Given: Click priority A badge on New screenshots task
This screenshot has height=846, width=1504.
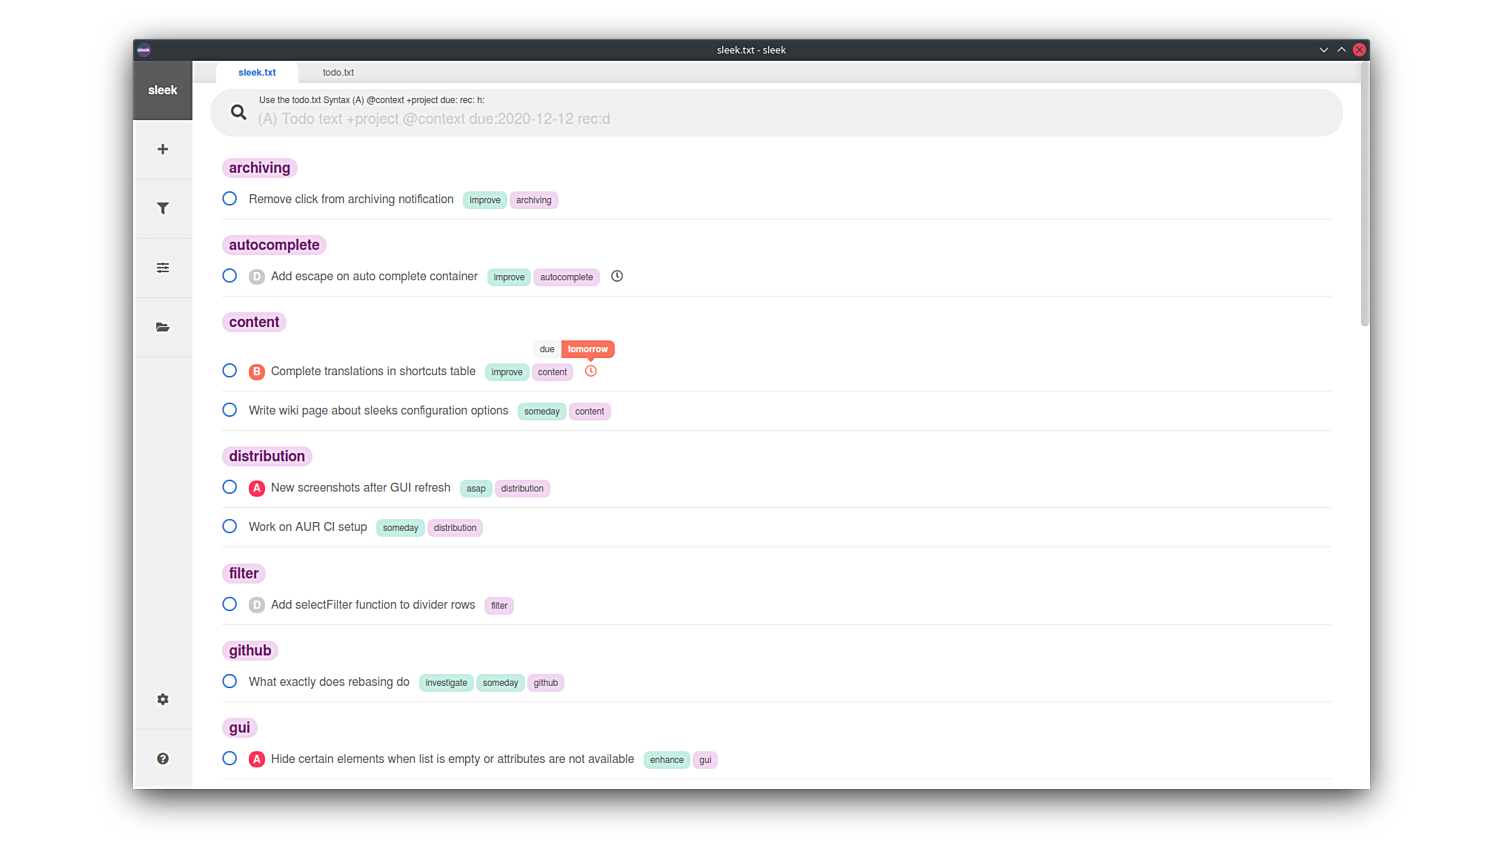Looking at the screenshot, I should coord(257,489).
